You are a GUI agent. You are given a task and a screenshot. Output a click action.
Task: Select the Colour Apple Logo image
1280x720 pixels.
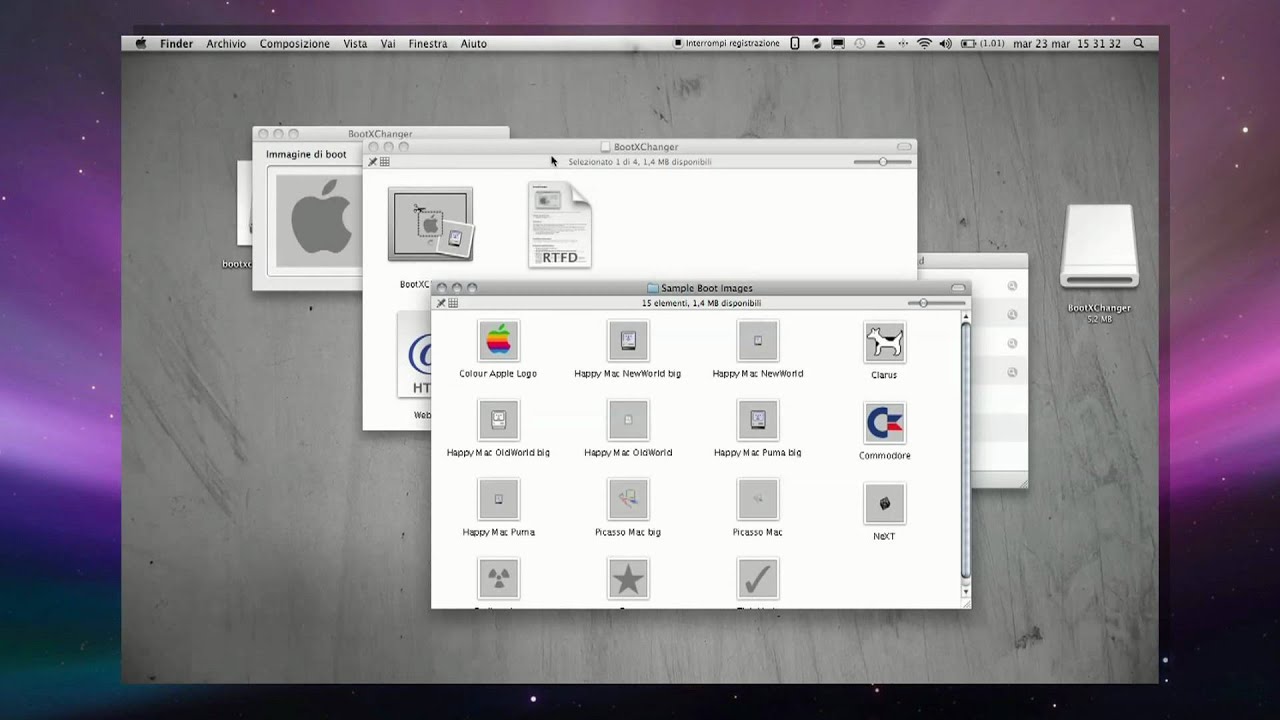click(x=498, y=341)
